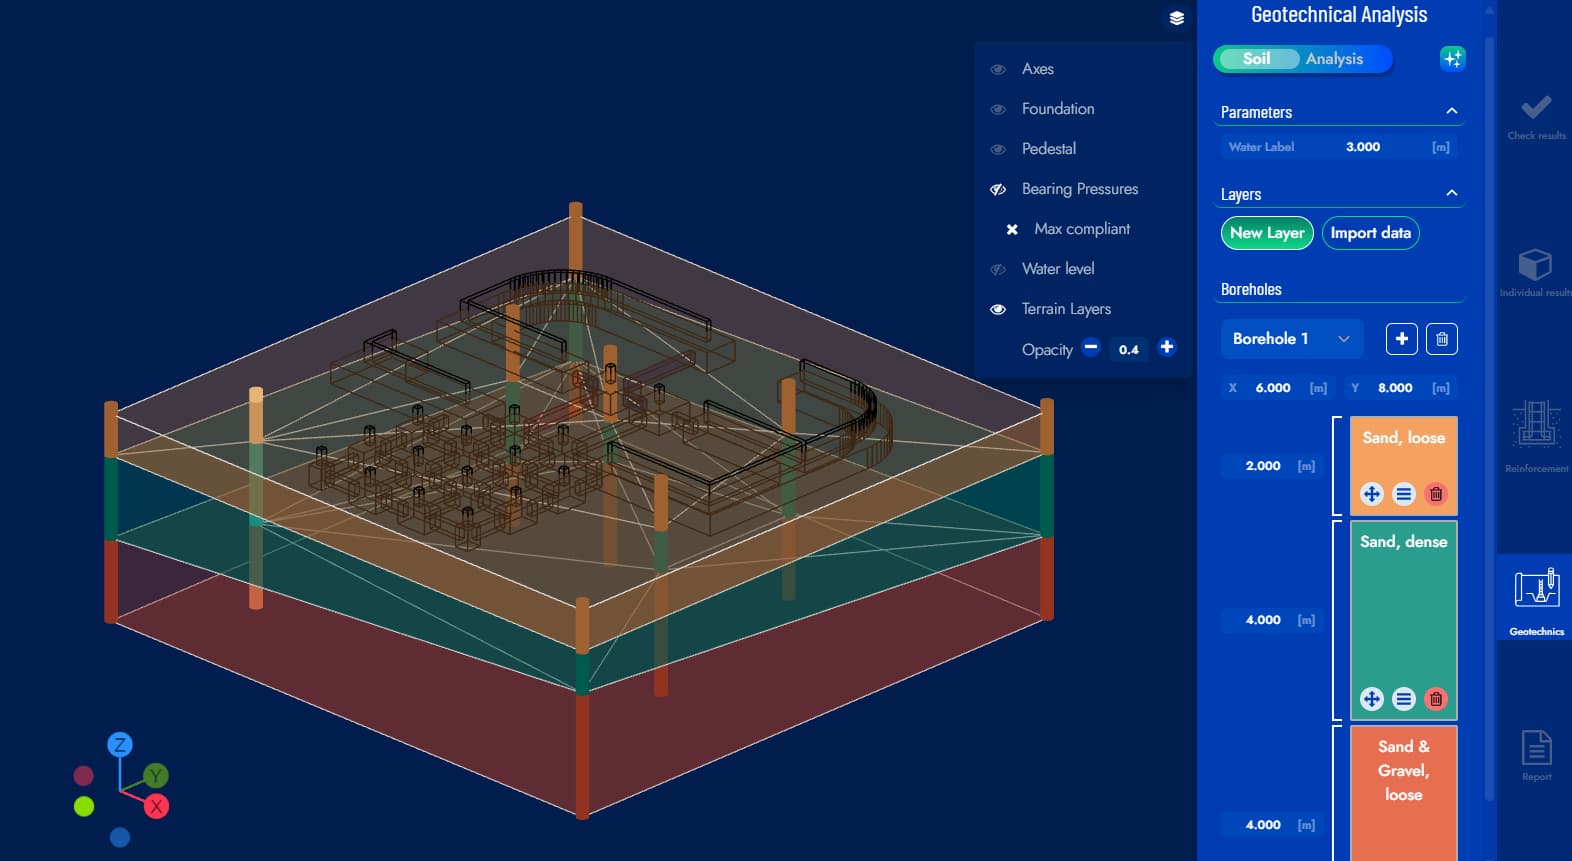Open the layers visibility panel icon

tap(1176, 18)
